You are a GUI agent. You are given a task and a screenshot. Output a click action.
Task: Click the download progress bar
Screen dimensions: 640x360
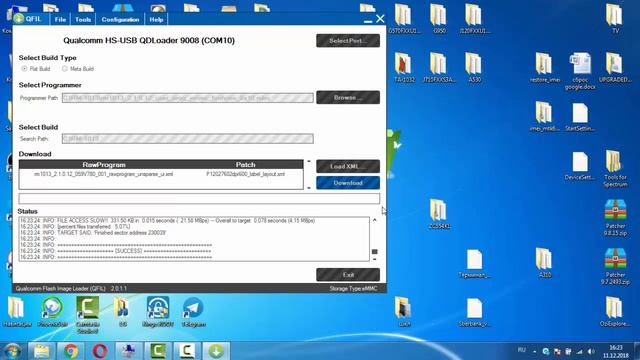click(x=199, y=198)
